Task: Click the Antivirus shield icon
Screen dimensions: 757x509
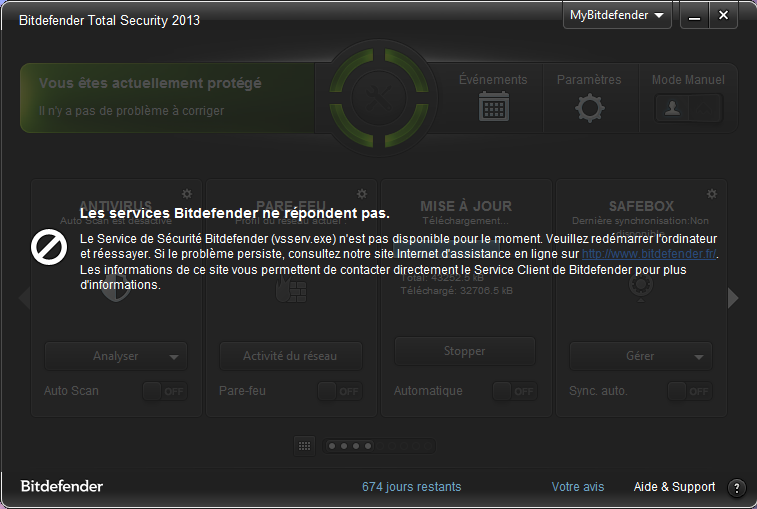Action: pos(116,289)
